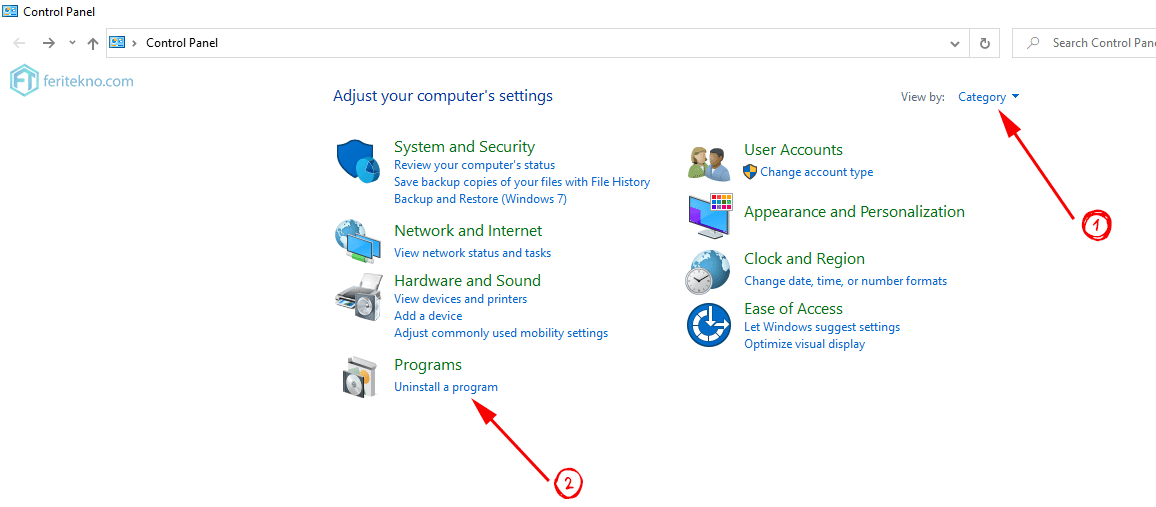Screen dimensions: 1156x507
Task: Click the Search Control Panel field
Action: point(1084,43)
